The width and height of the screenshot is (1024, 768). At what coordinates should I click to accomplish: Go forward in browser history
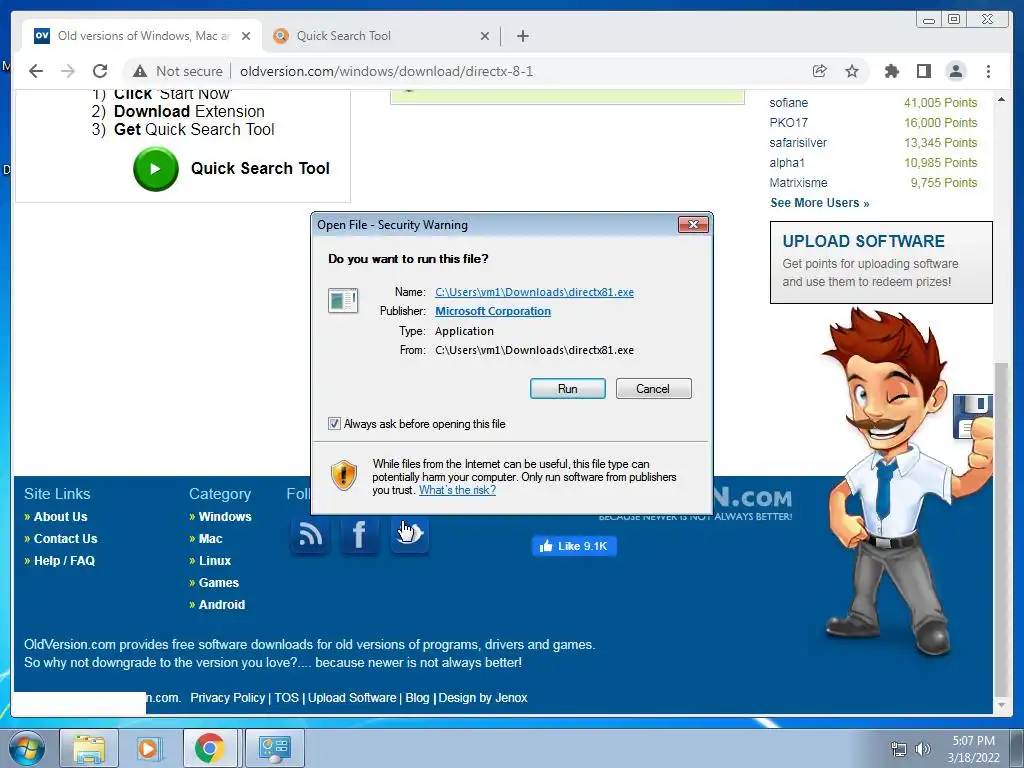pyautogui.click(x=68, y=71)
